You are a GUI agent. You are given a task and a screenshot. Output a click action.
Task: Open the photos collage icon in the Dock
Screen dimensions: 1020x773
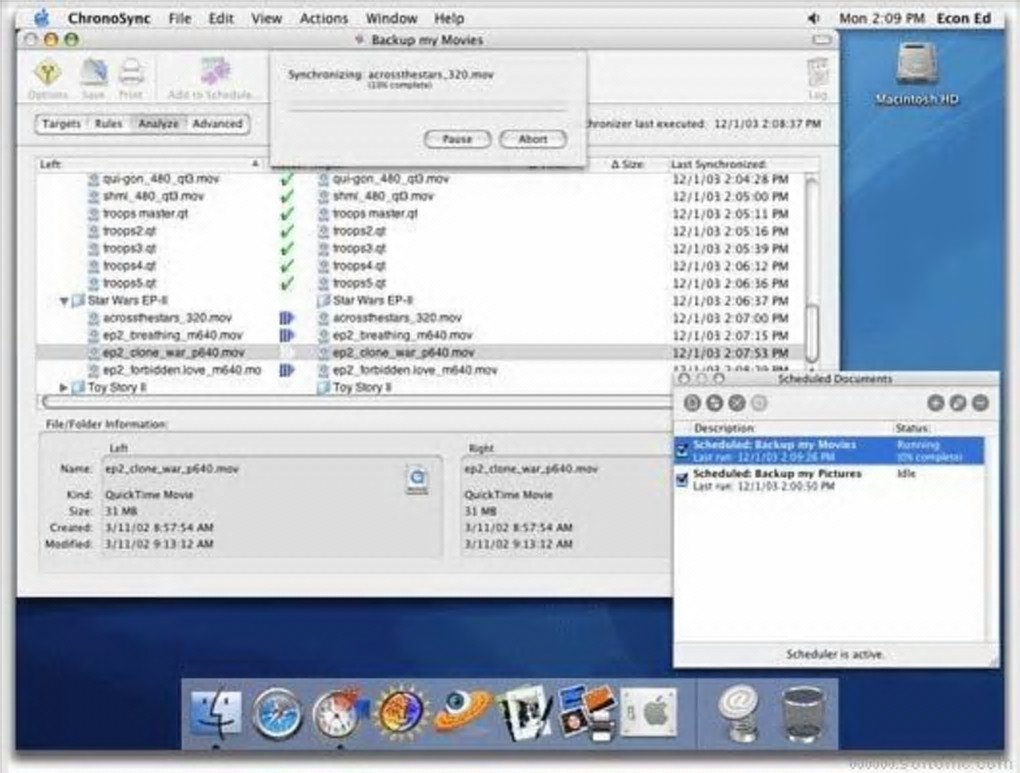[587, 714]
